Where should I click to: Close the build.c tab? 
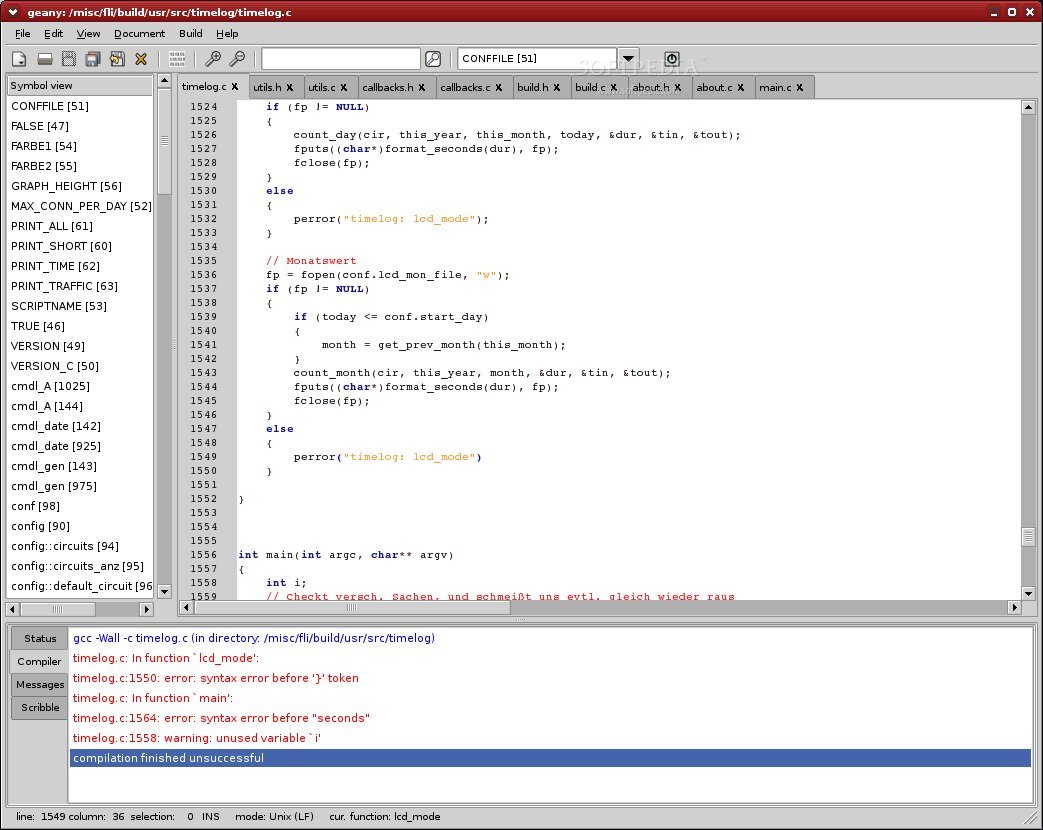[x=614, y=87]
